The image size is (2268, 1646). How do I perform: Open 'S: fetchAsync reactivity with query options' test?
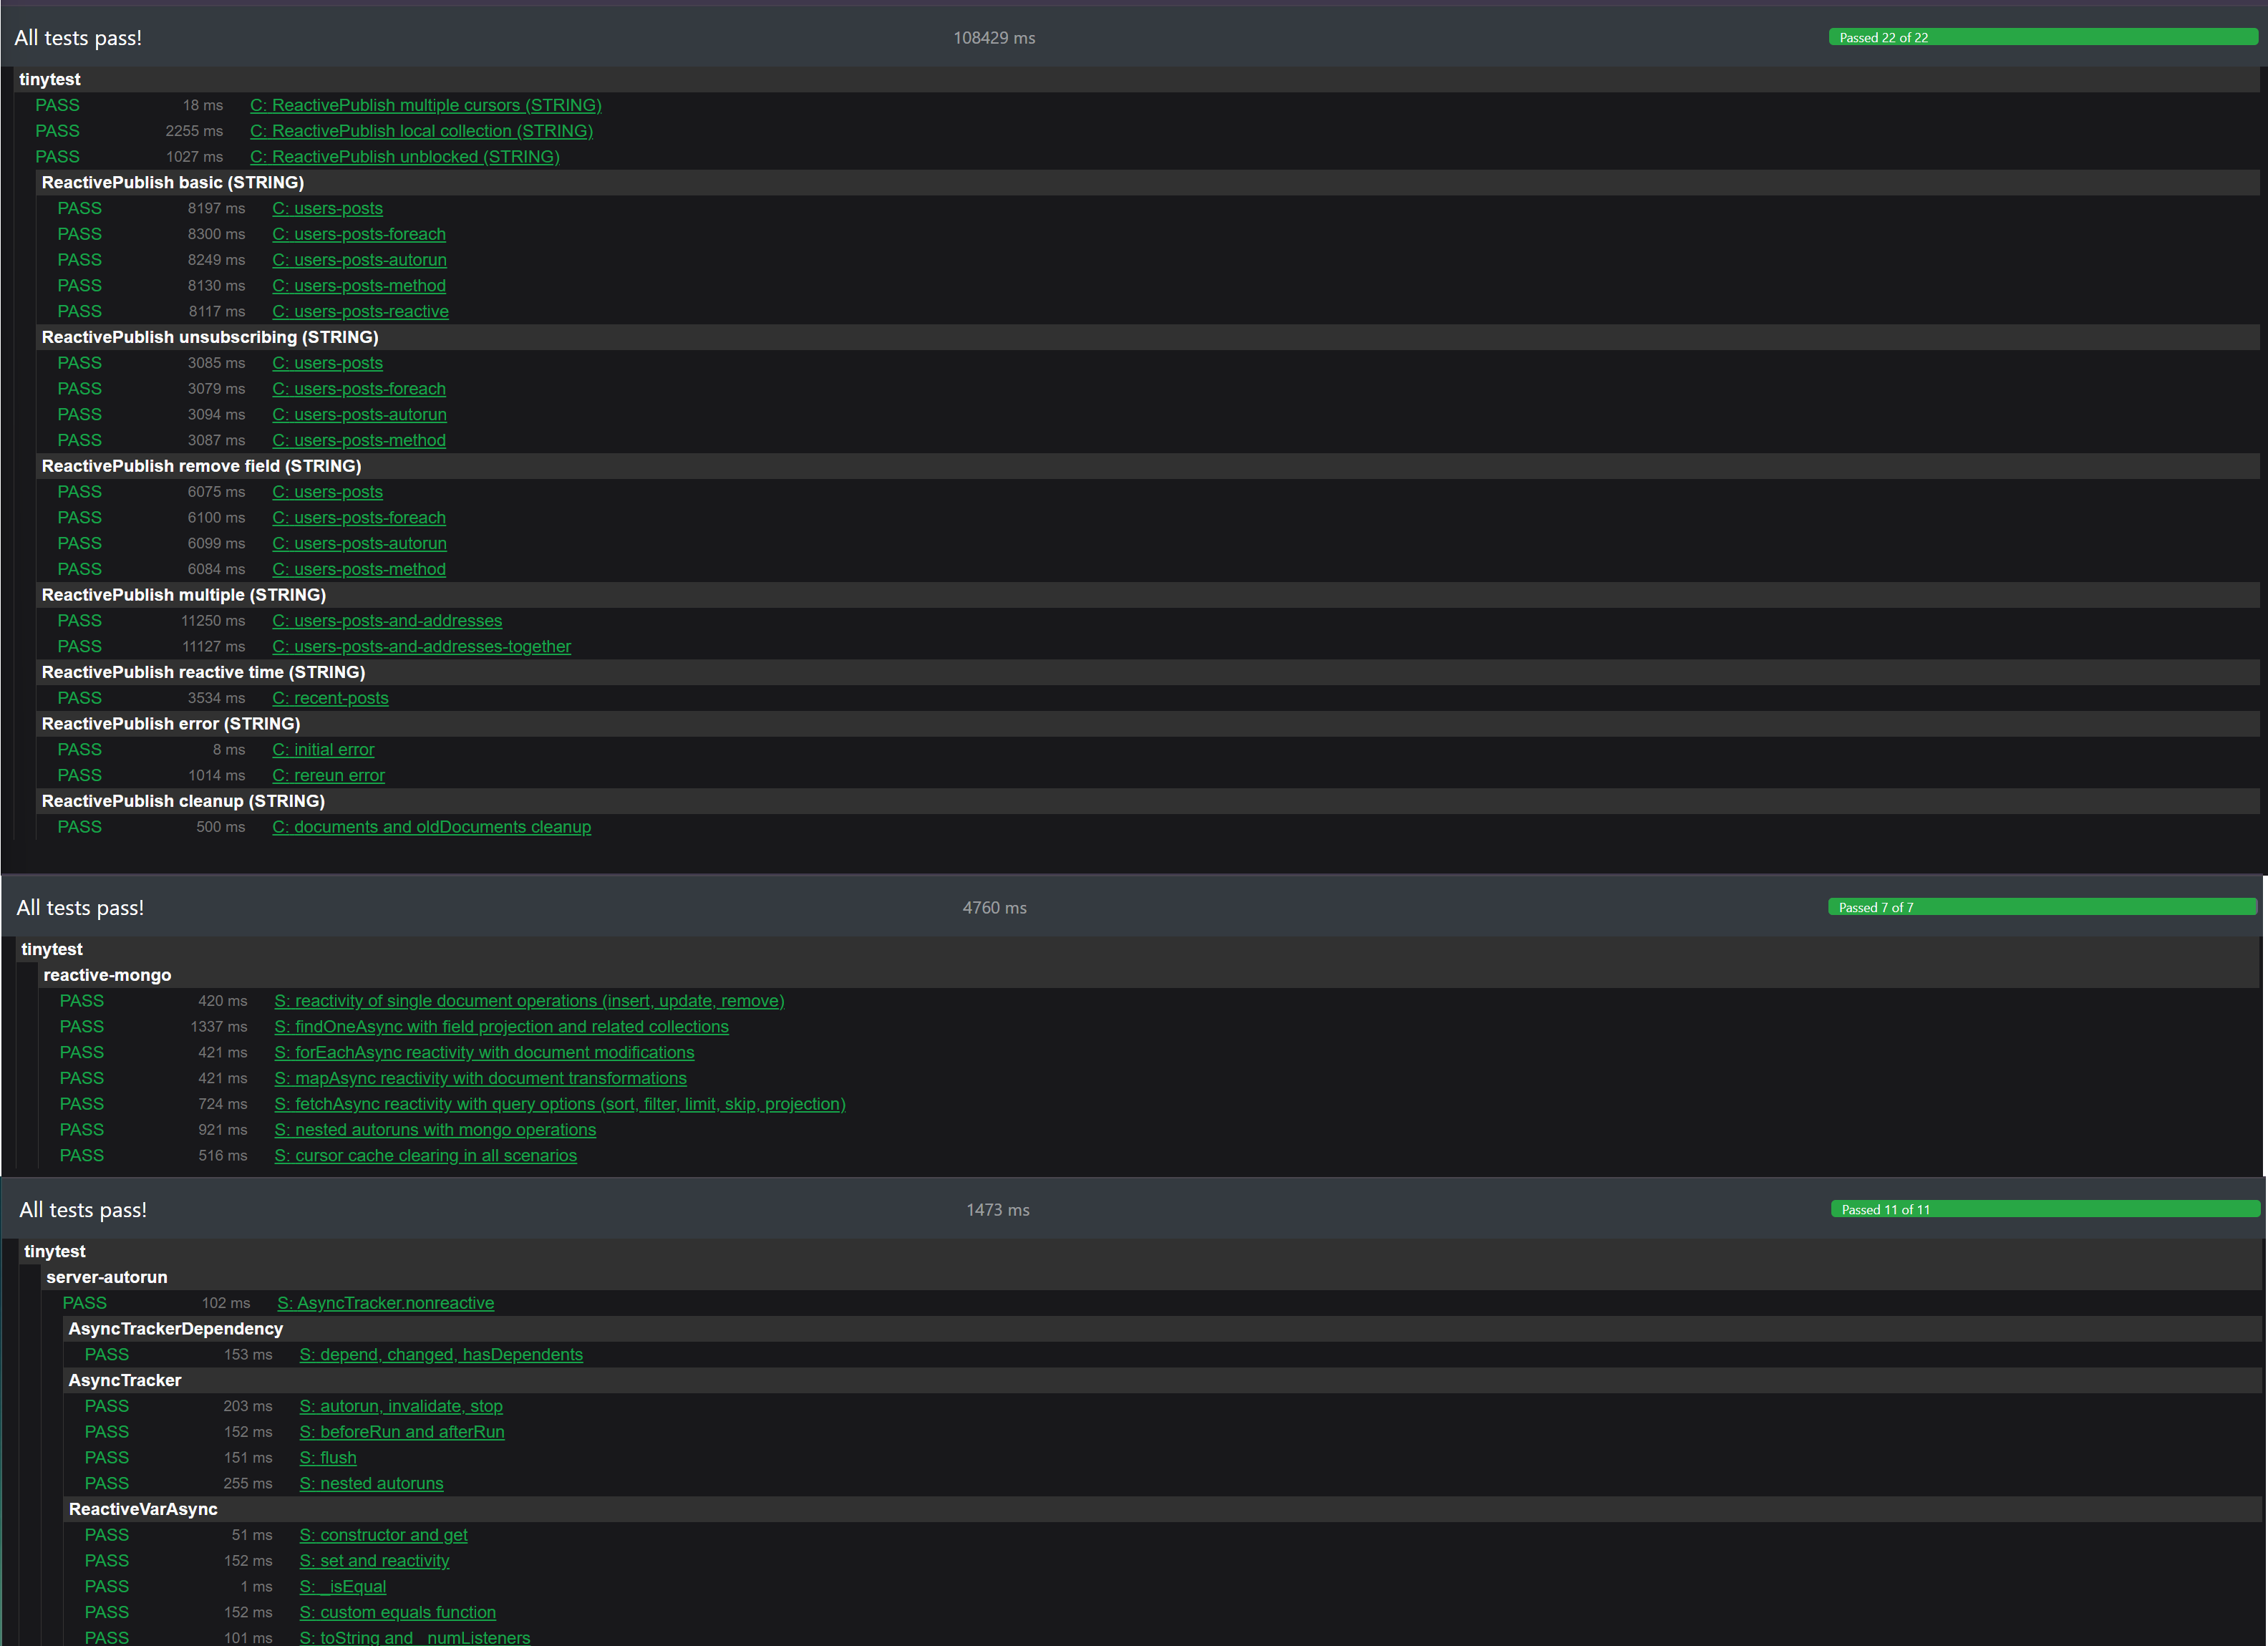coord(560,1104)
